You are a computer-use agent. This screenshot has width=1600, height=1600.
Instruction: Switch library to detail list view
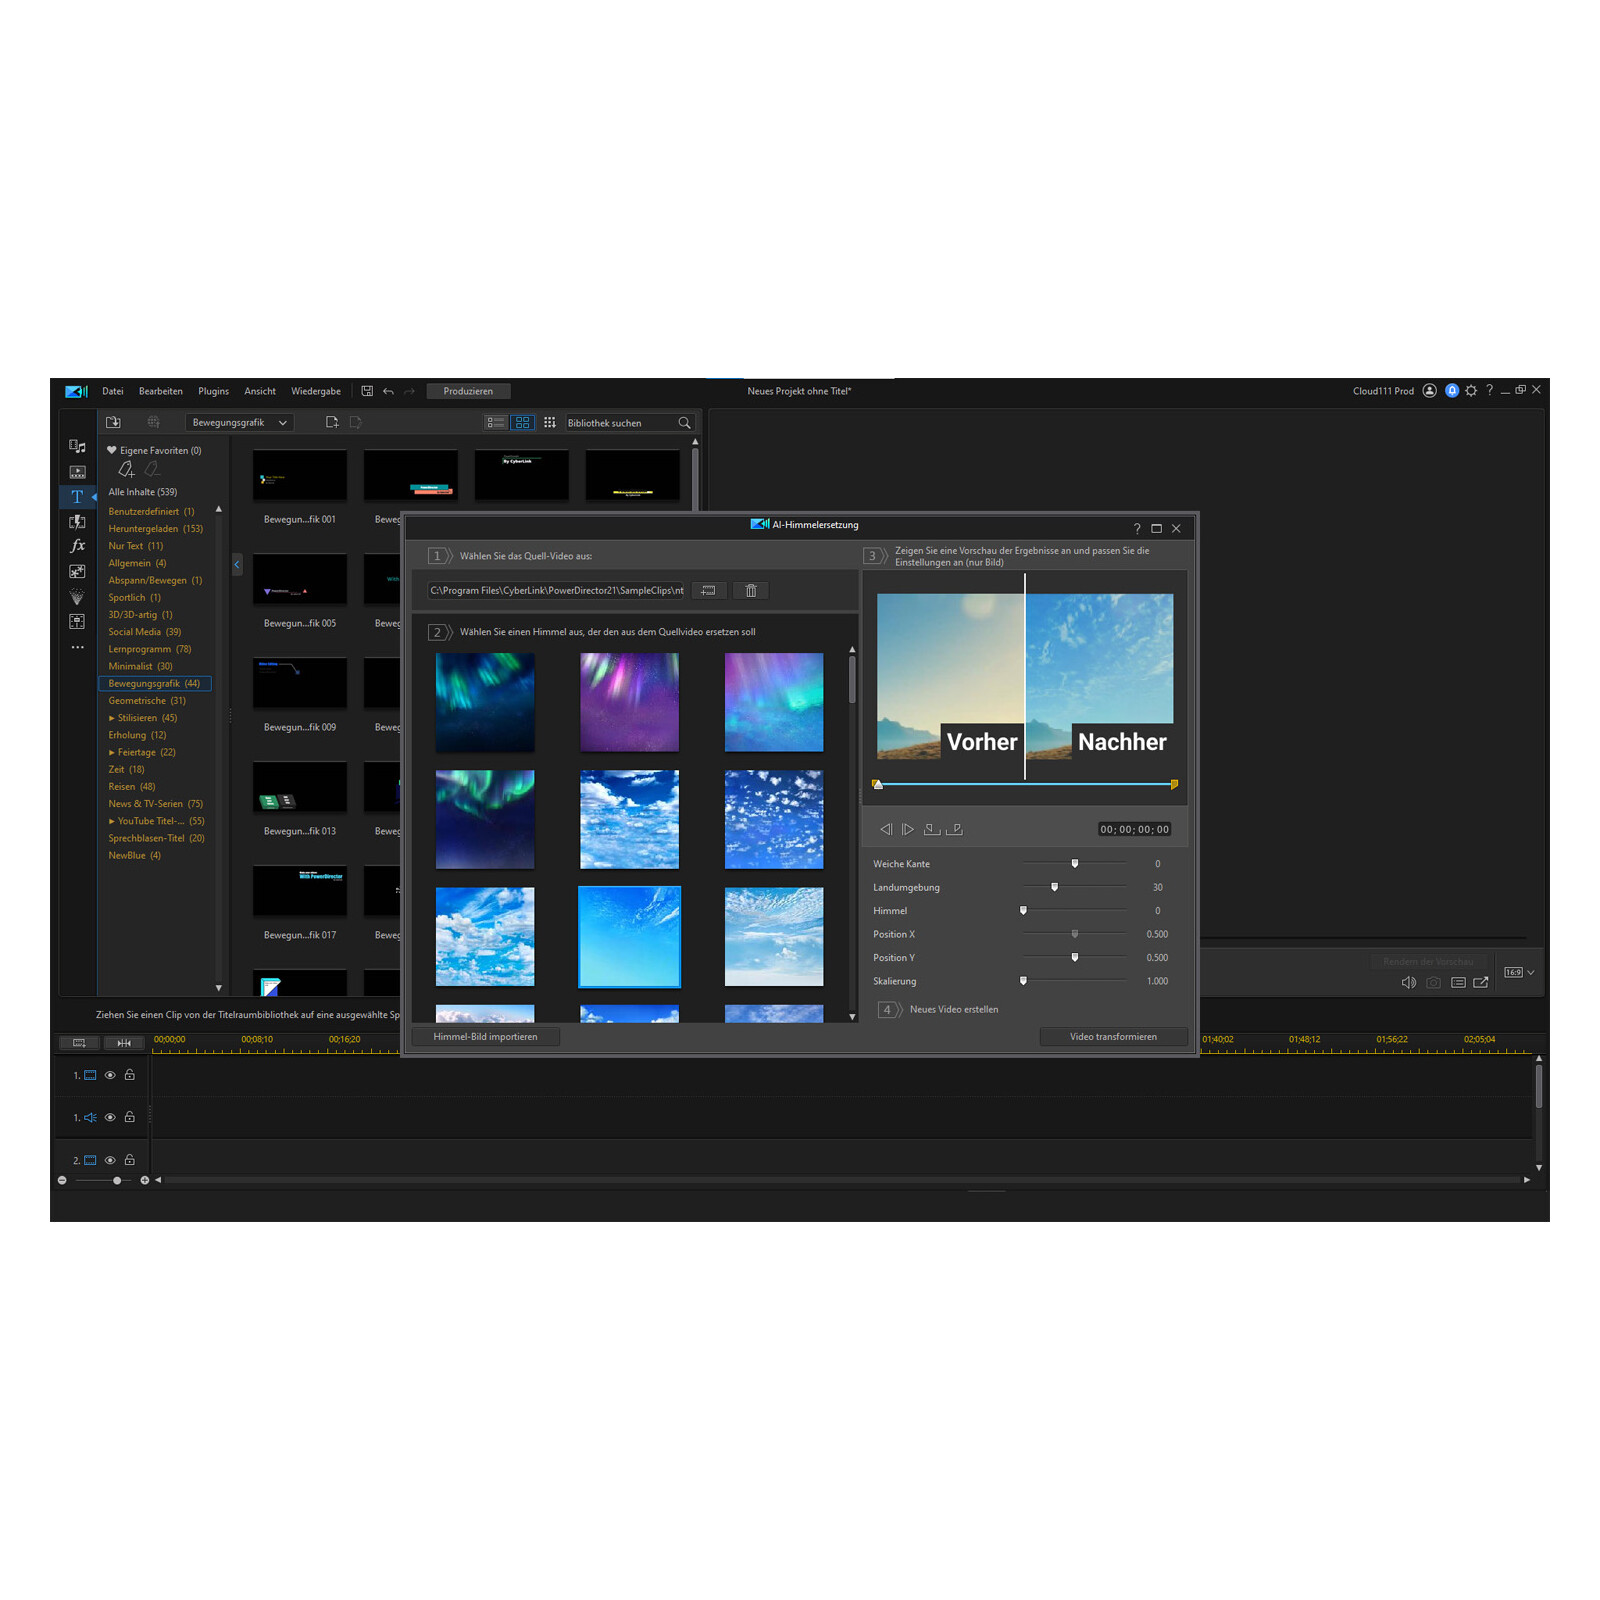[496, 423]
